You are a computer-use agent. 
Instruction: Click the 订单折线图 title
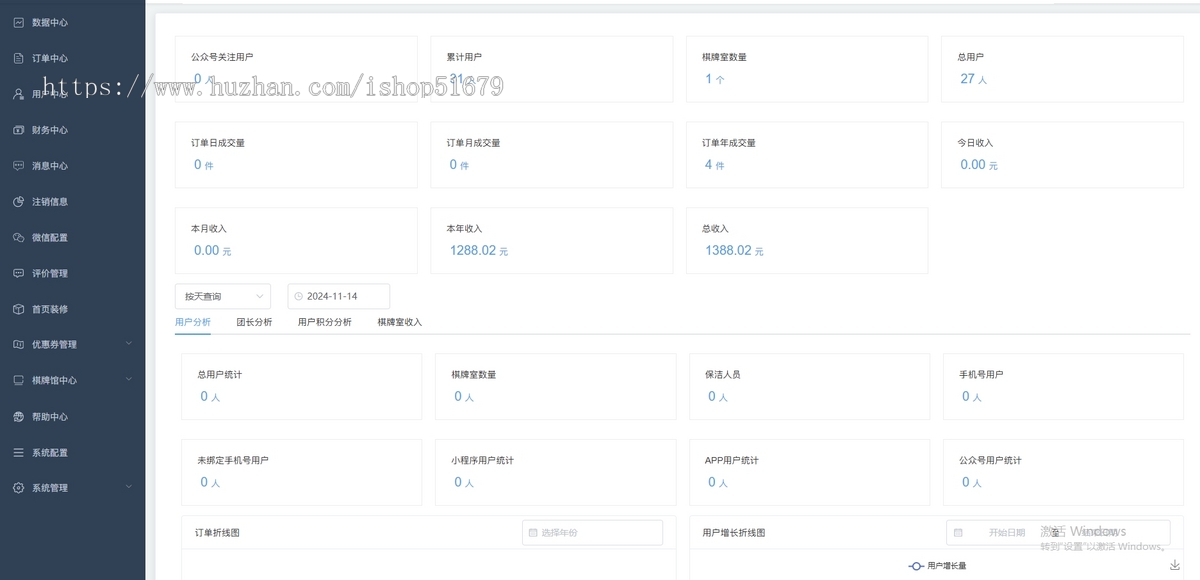point(217,533)
